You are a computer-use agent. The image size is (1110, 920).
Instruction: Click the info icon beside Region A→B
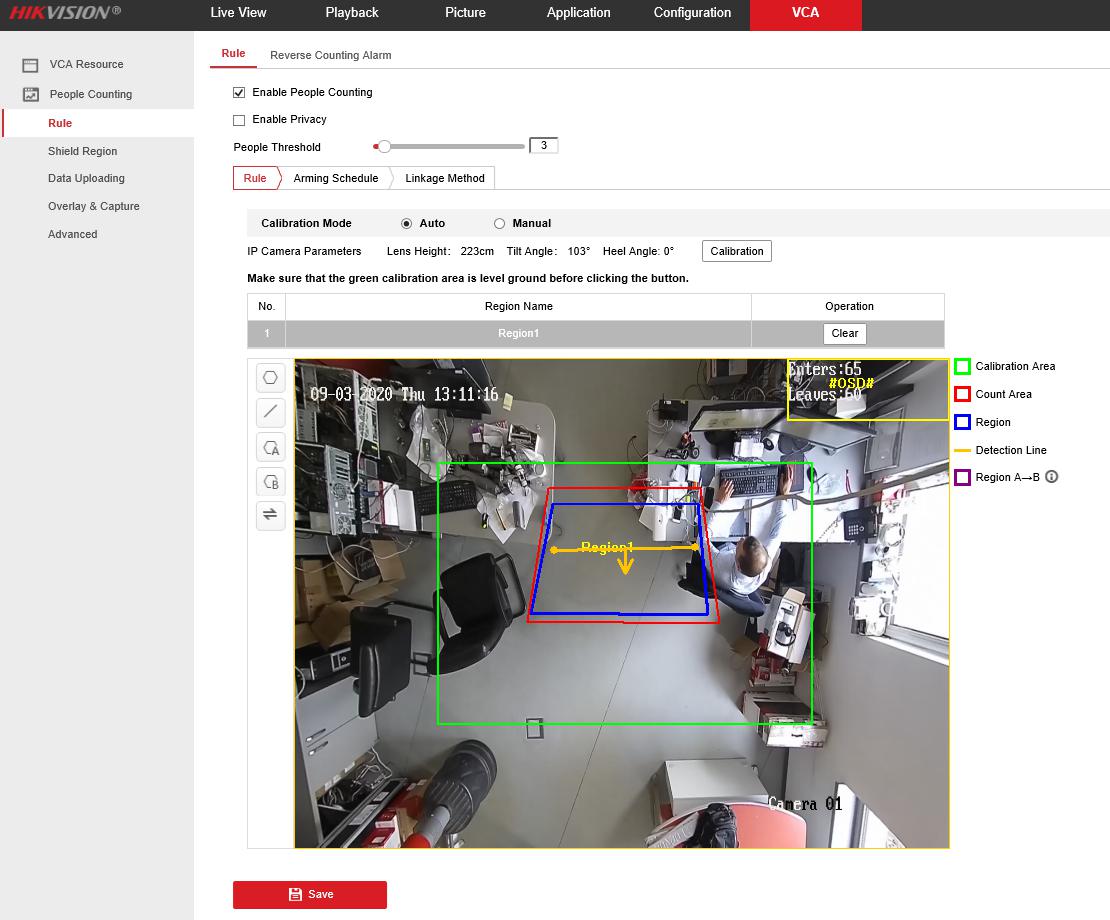(1051, 477)
